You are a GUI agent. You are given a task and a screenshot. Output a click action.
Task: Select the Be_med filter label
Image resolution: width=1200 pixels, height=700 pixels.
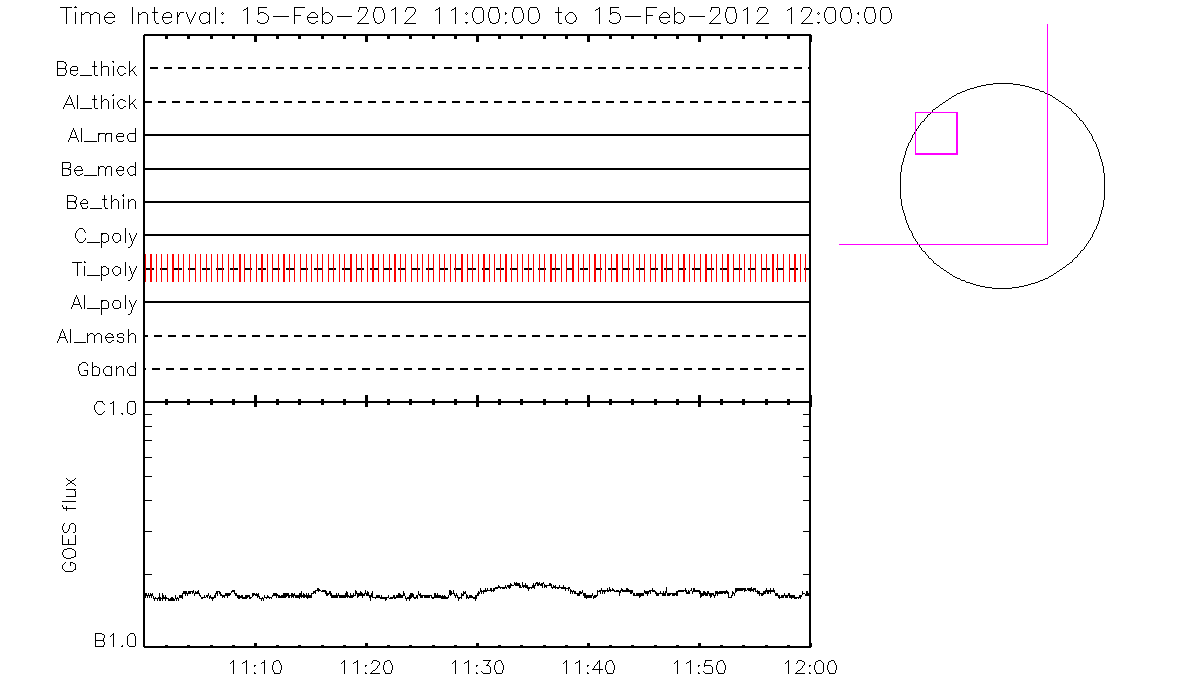tap(99, 170)
